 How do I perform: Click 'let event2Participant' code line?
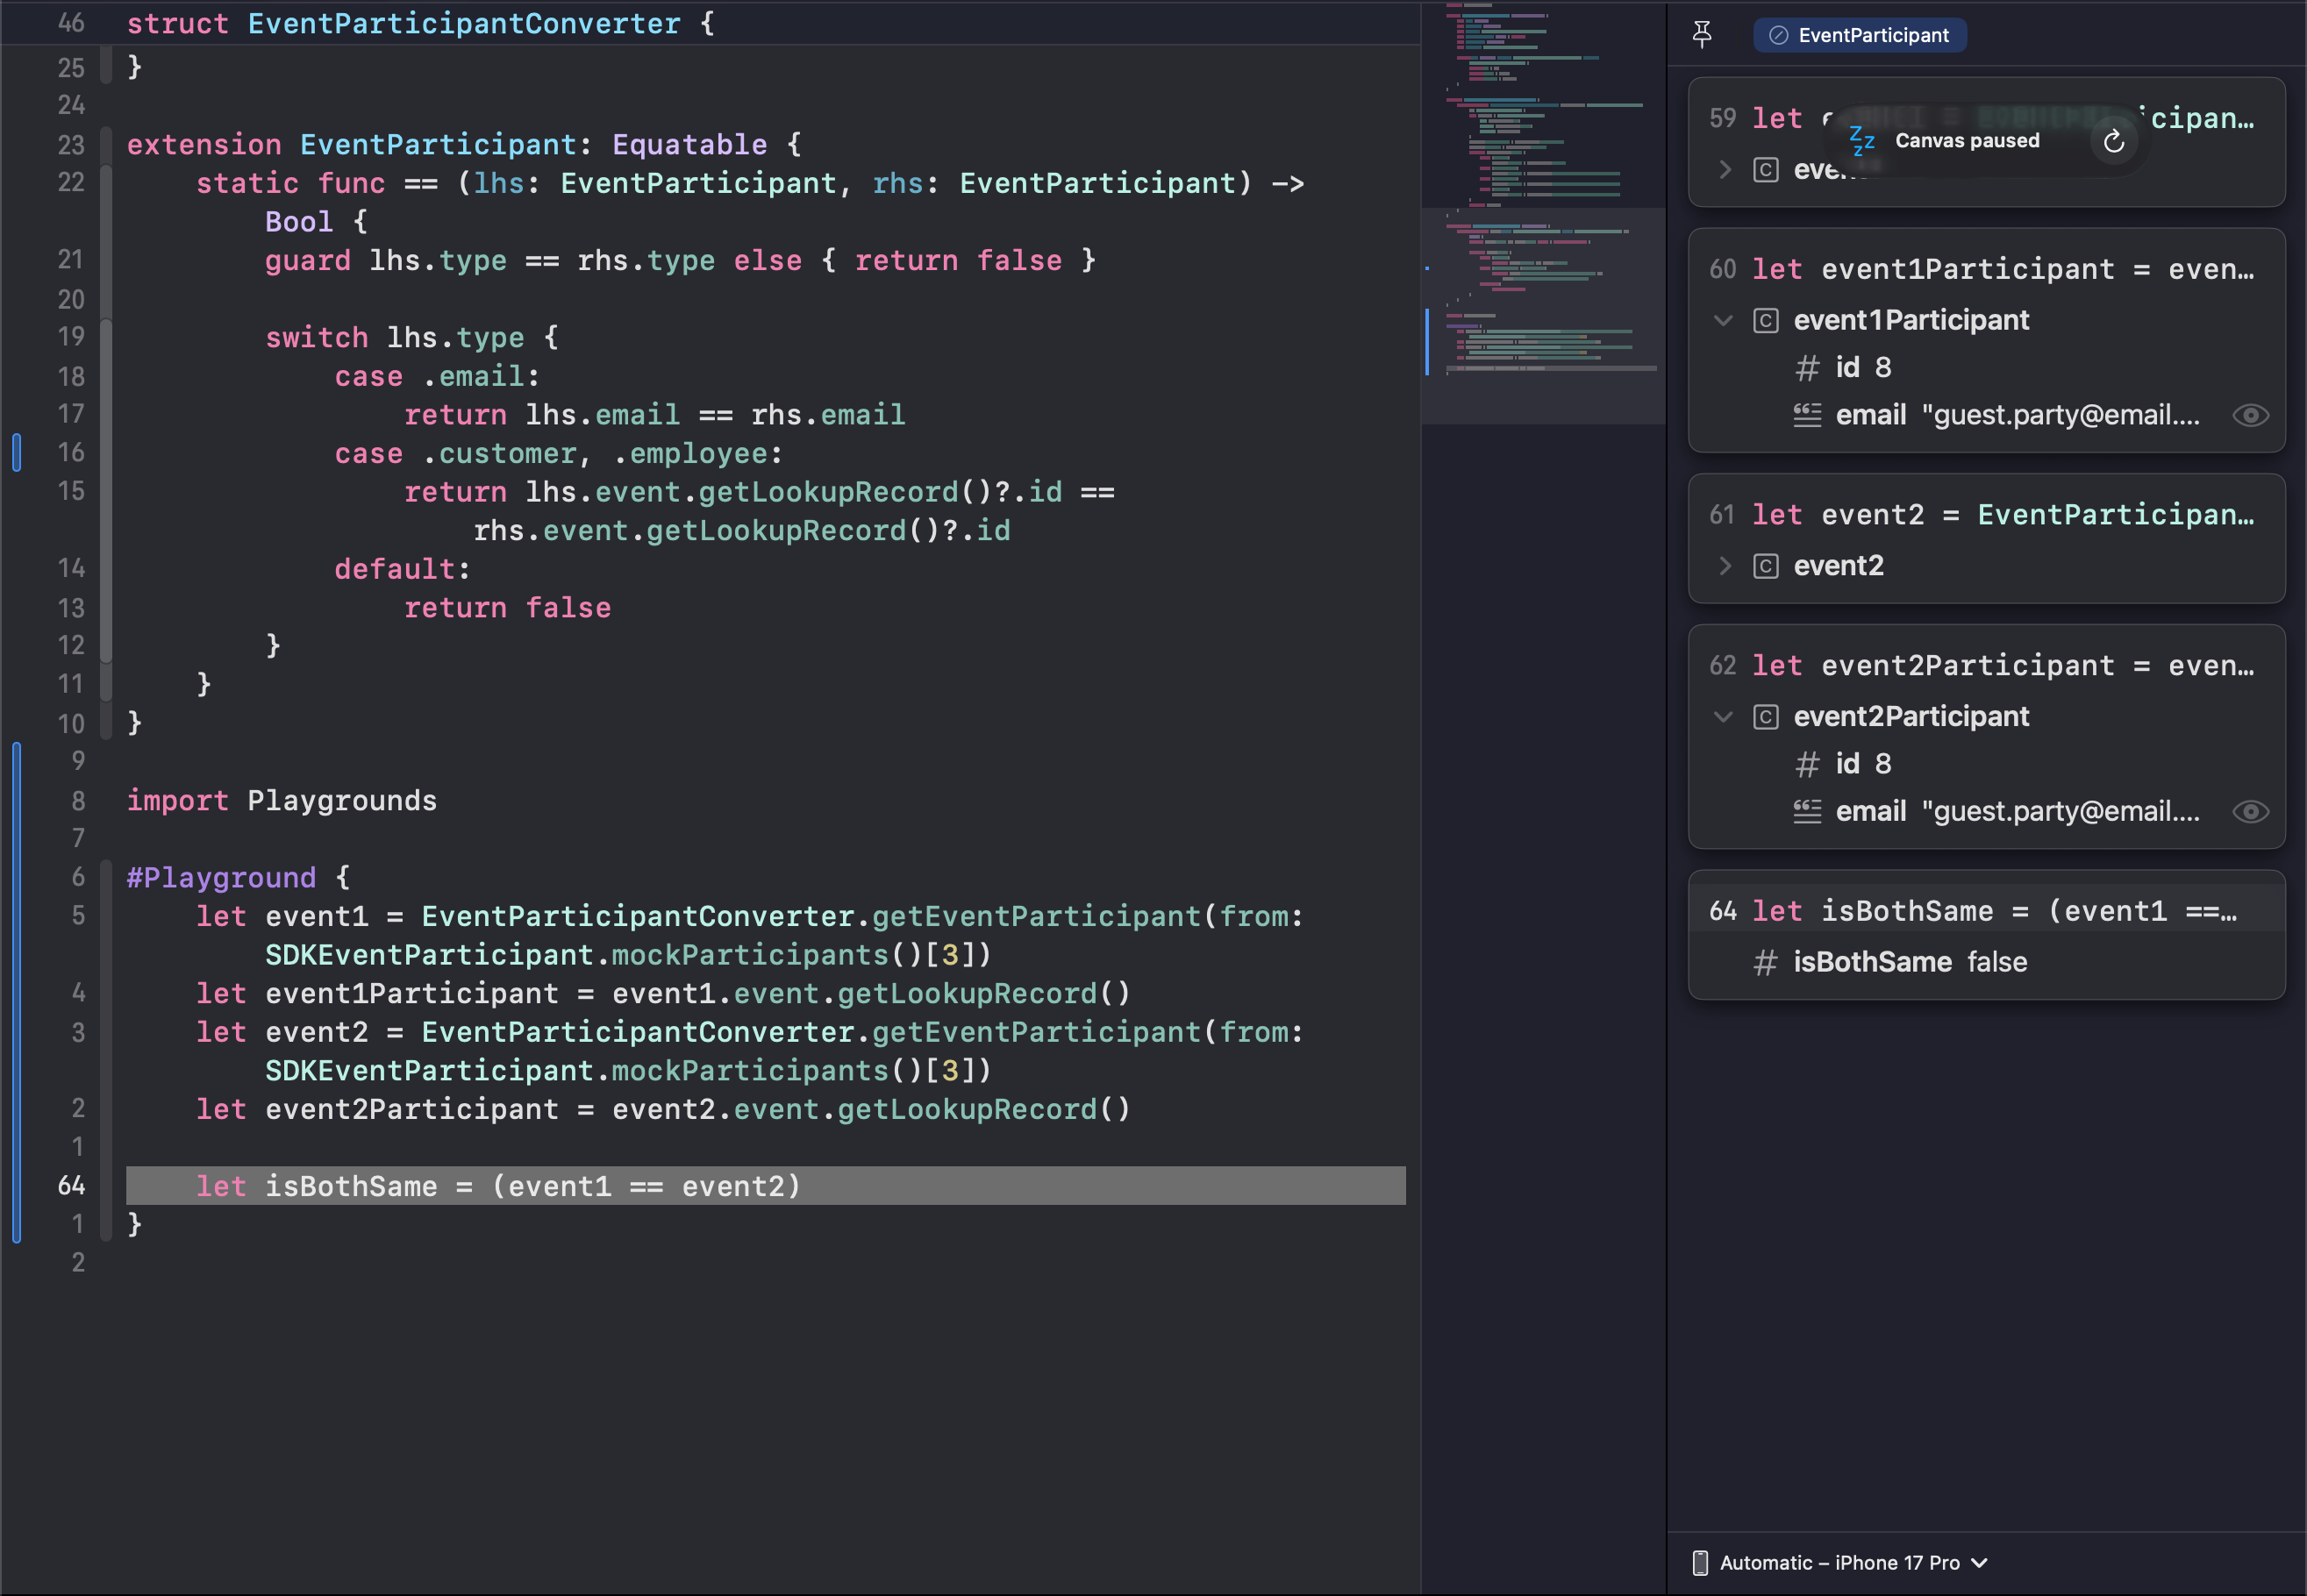pos(663,1110)
